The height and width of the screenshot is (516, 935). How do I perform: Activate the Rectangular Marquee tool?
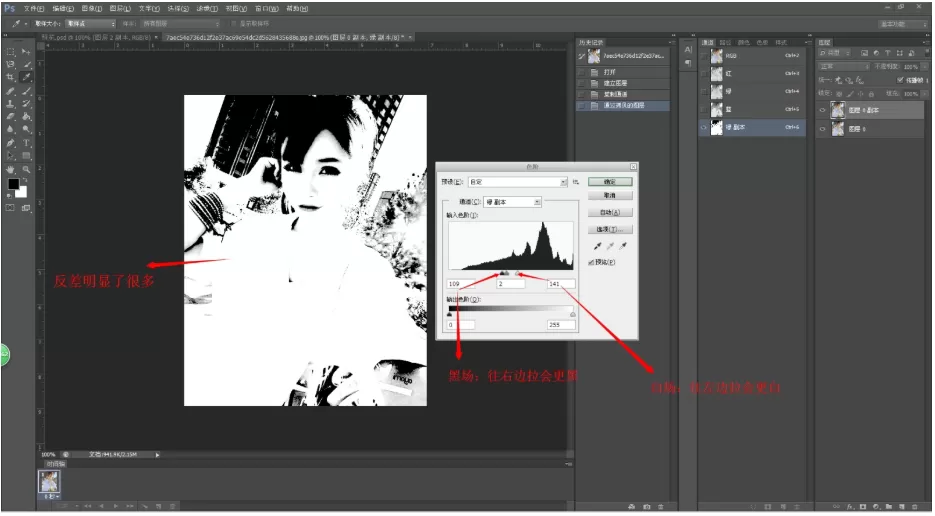pos(10,51)
